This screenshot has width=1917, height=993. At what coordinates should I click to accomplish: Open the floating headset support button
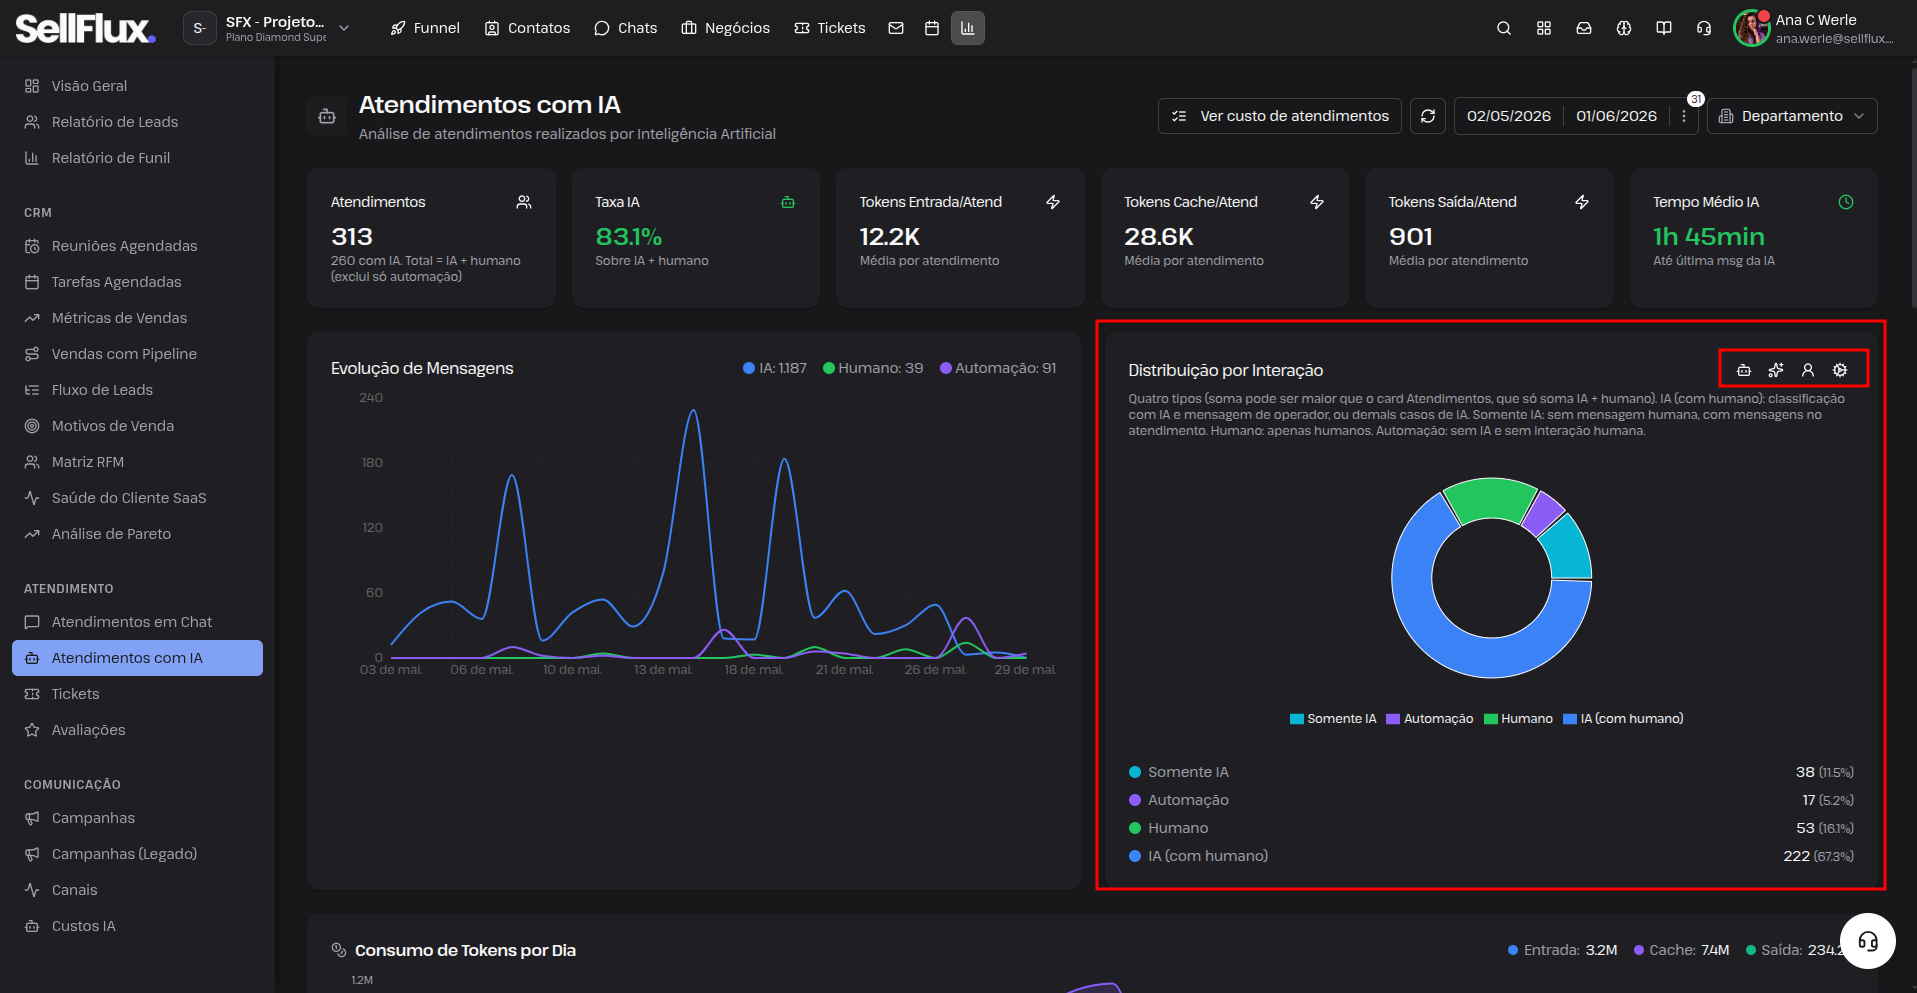1868,941
